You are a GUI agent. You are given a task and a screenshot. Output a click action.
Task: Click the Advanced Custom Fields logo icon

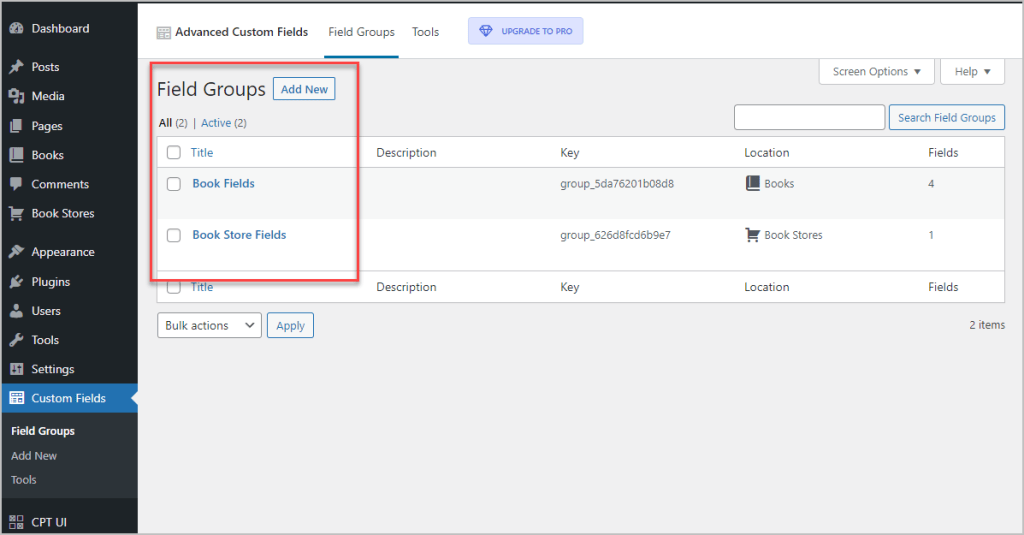pos(163,33)
